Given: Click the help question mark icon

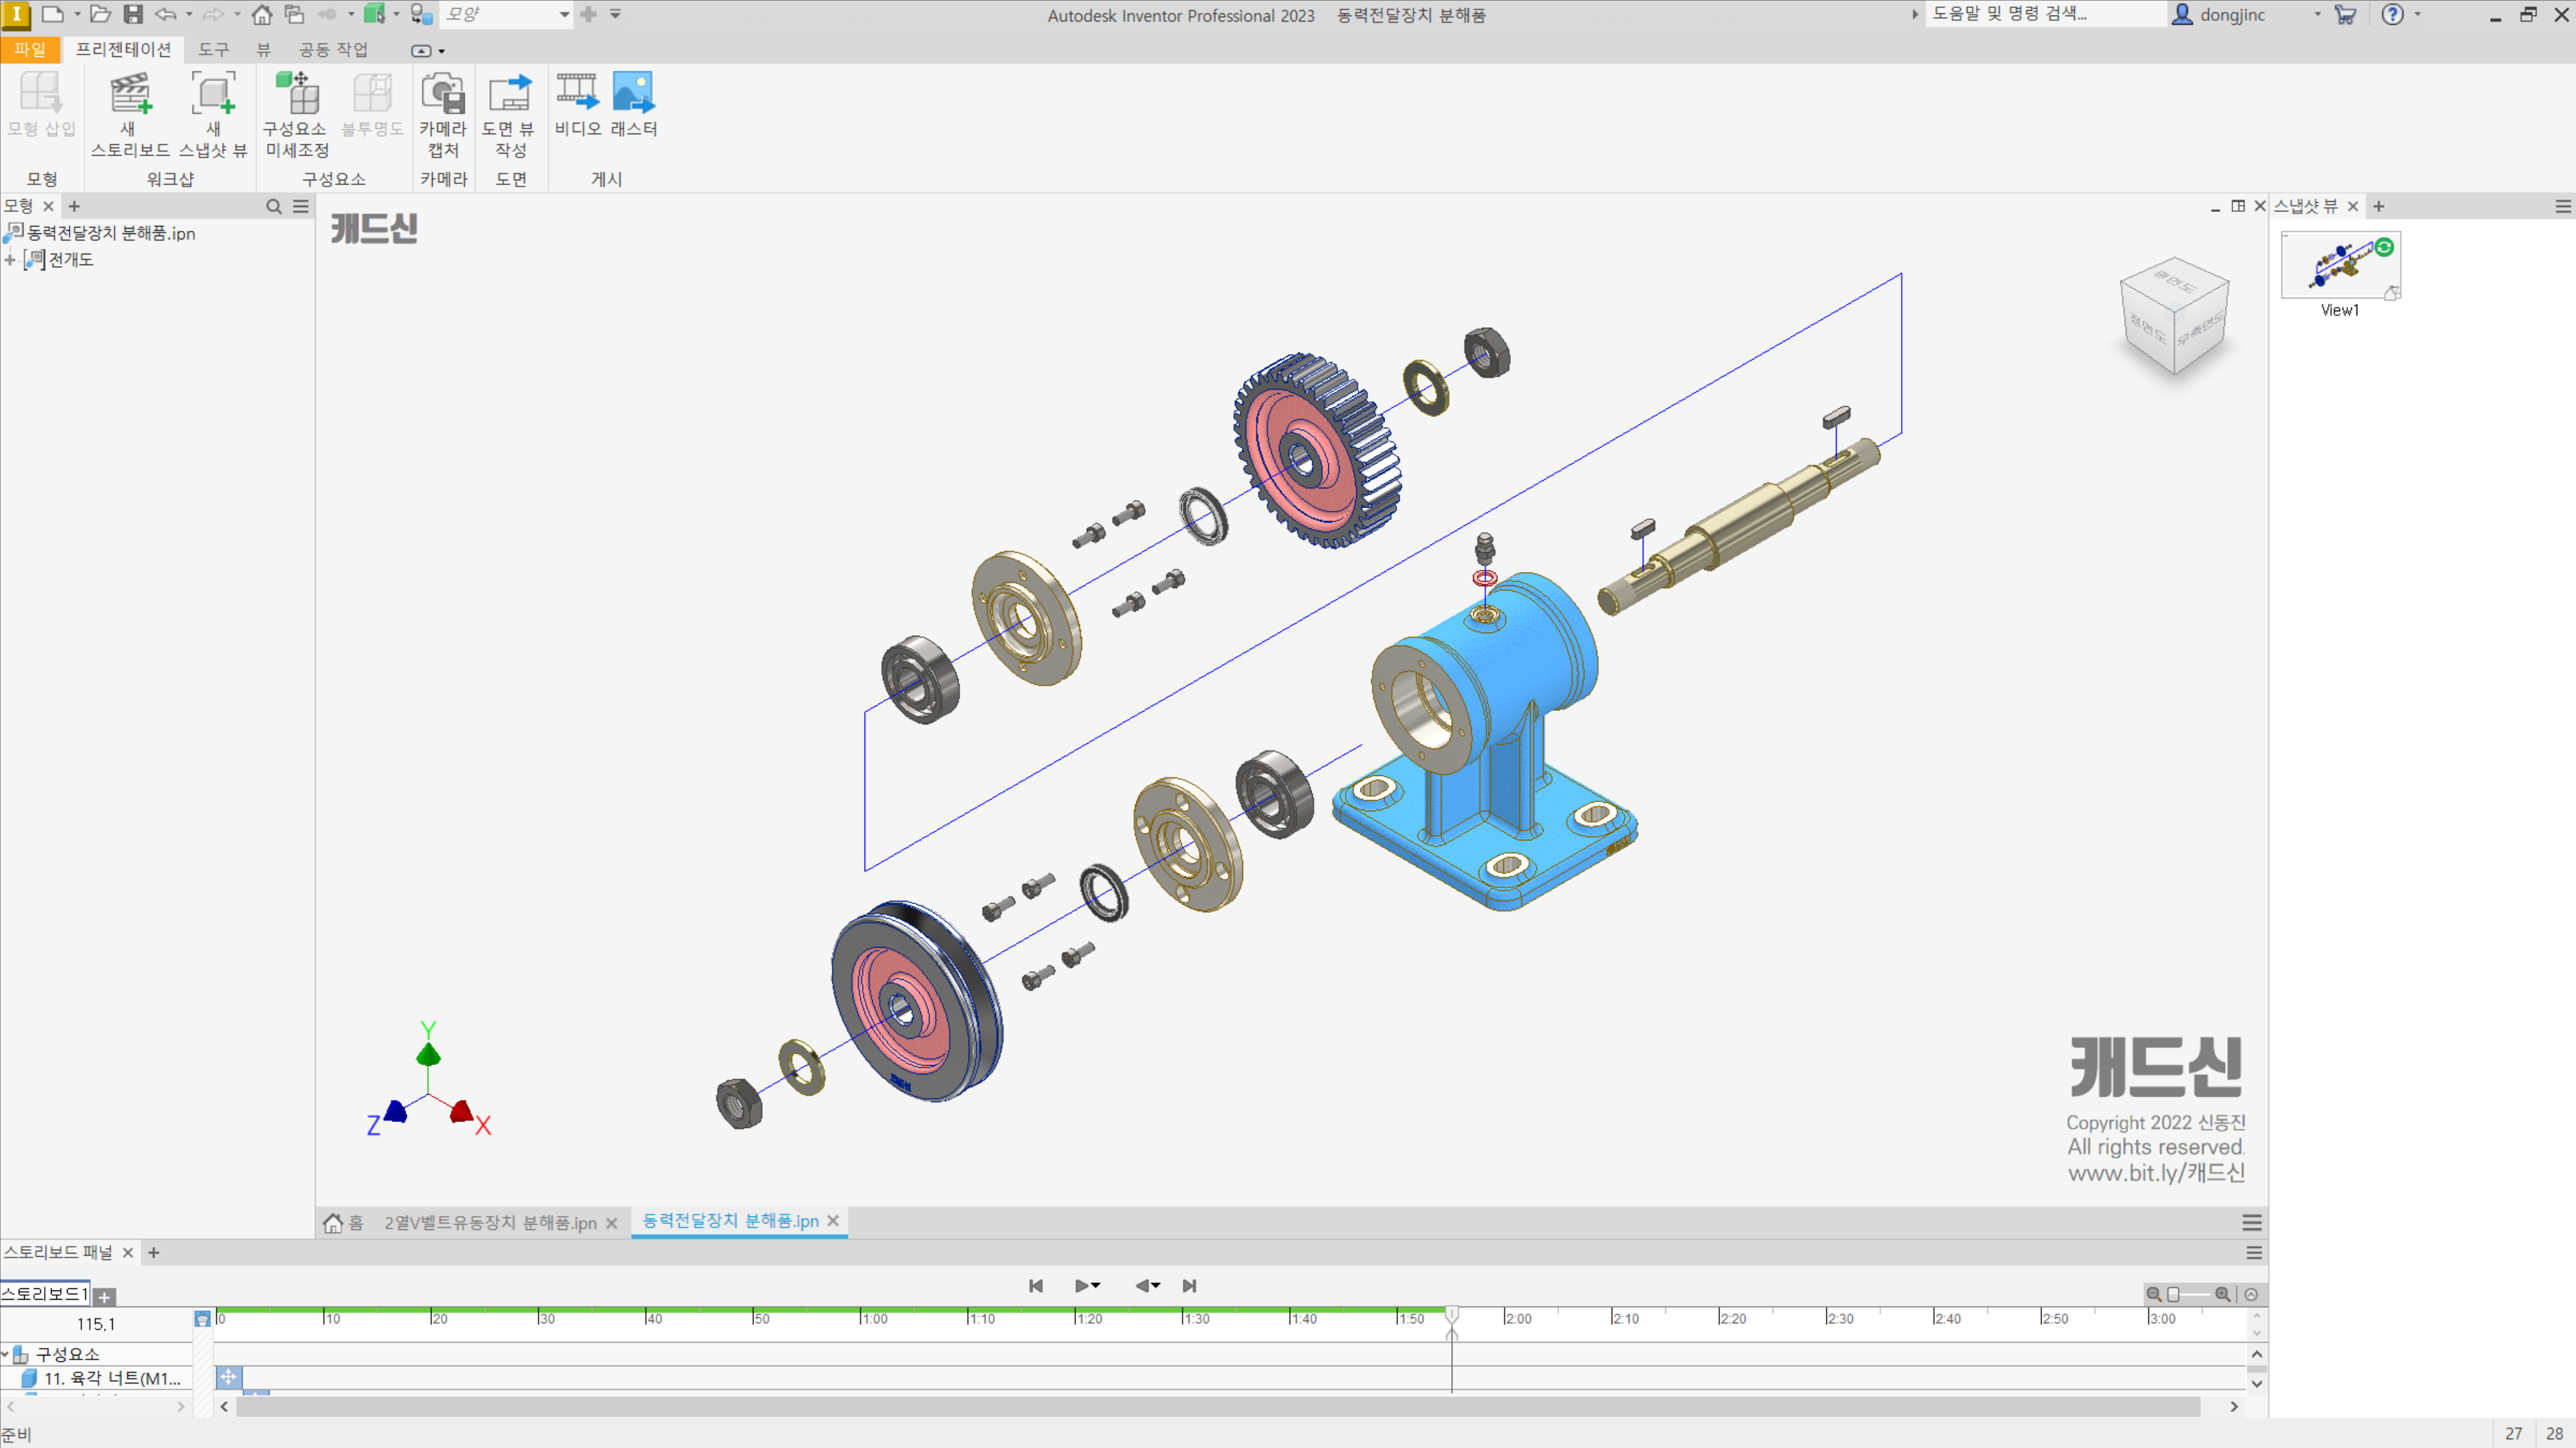Looking at the screenshot, I should [x=2392, y=14].
